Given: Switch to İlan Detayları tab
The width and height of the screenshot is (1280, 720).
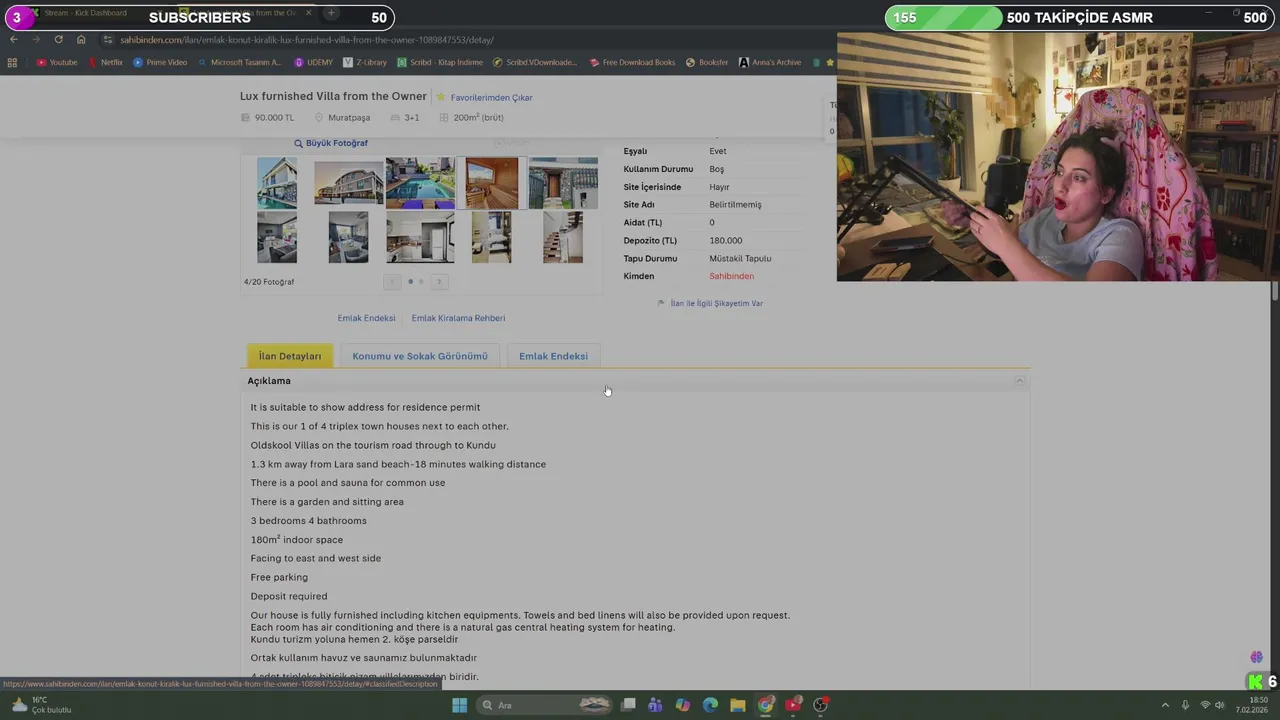Looking at the screenshot, I should point(290,356).
